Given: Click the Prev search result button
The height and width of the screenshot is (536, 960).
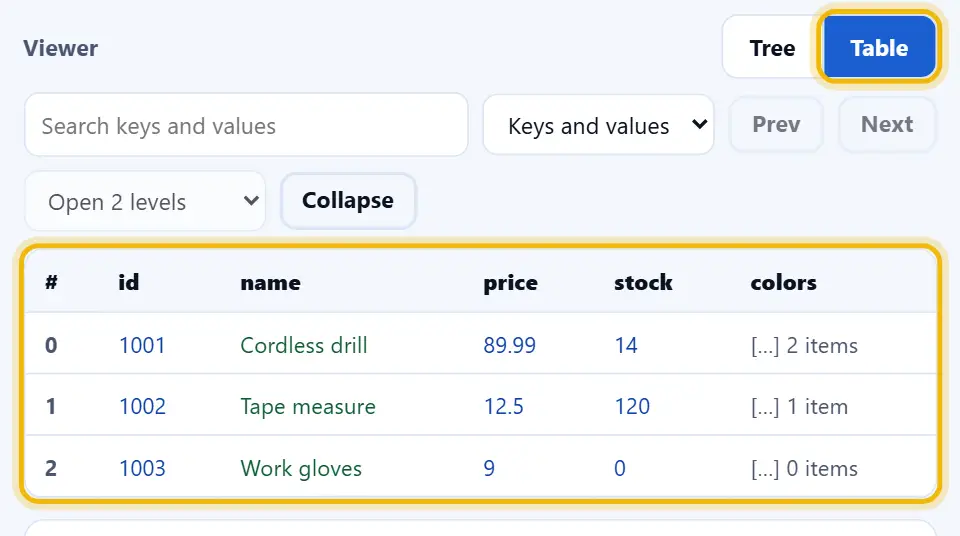Looking at the screenshot, I should (776, 124).
